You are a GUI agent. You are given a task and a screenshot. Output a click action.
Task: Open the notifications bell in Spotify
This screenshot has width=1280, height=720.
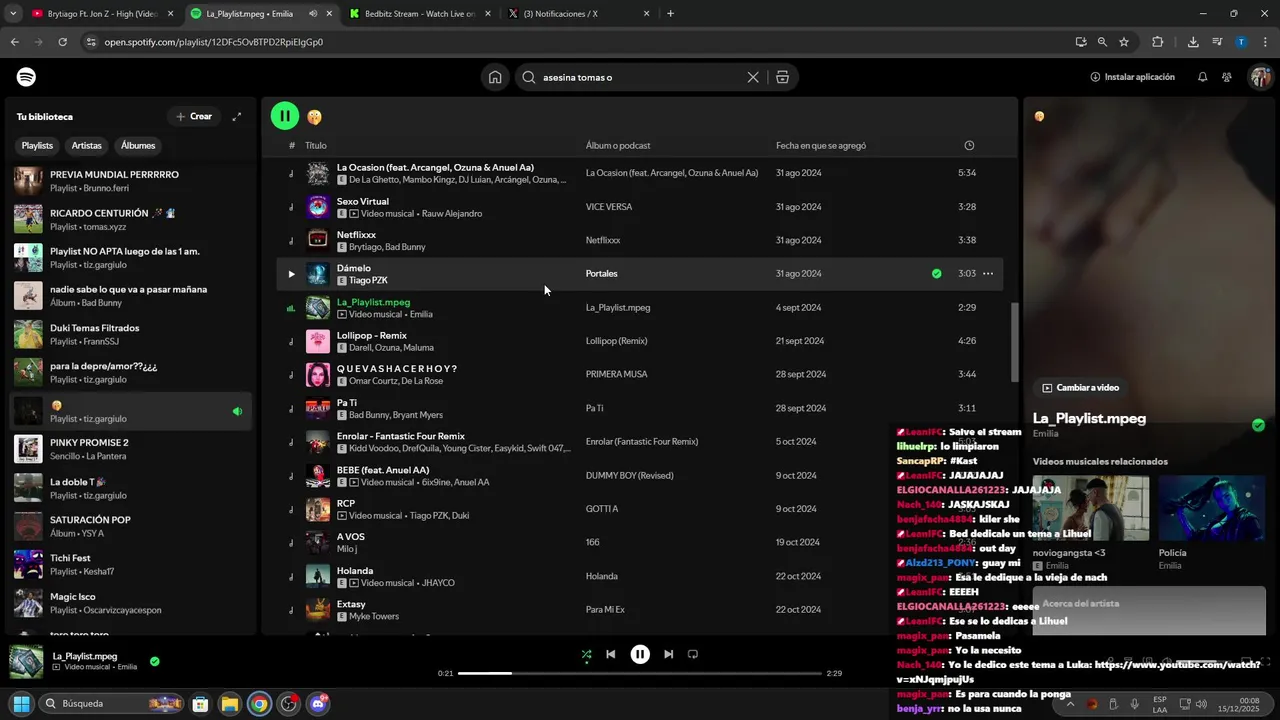[1202, 77]
